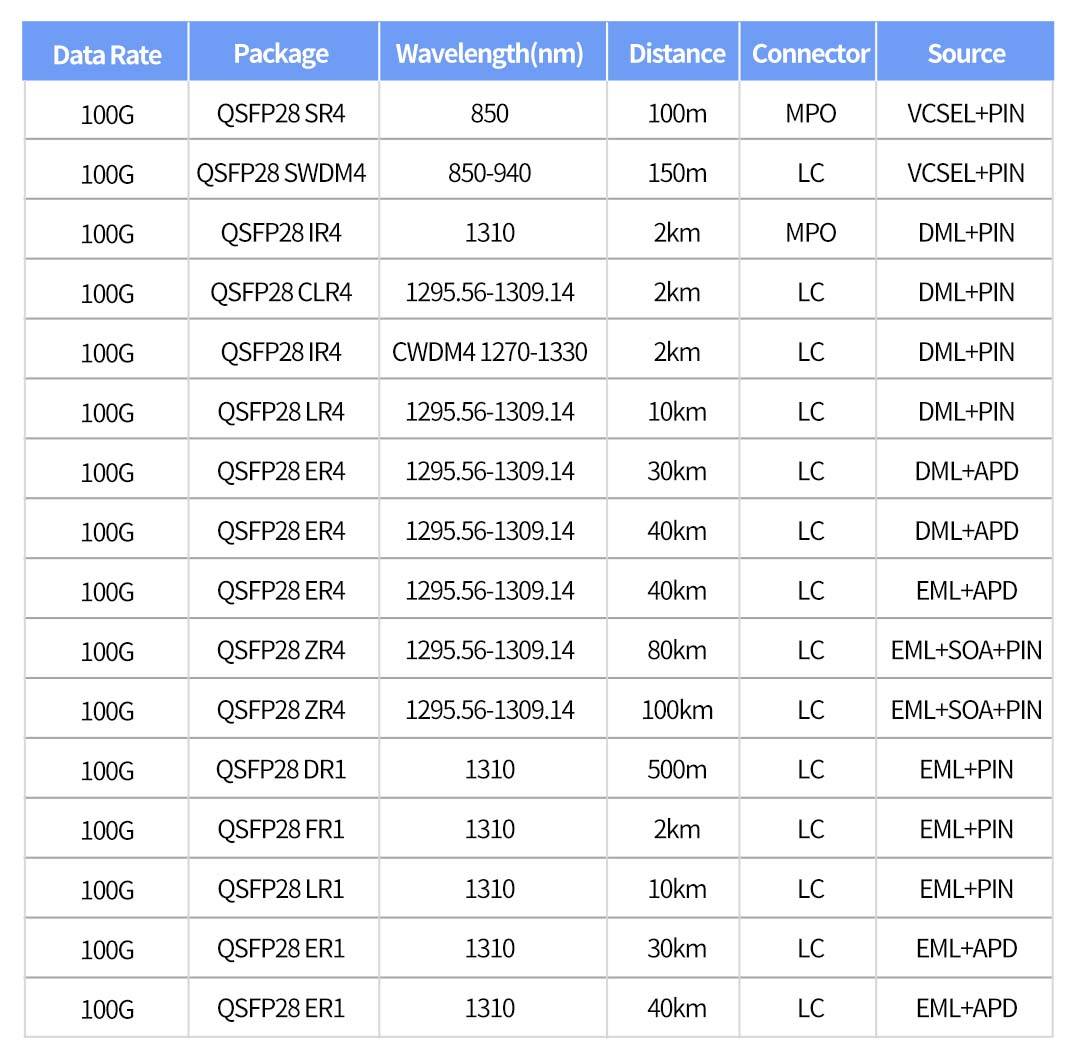The width and height of the screenshot is (1080, 1062).
Task: Click the Data Rate column header
Action: click(x=107, y=54)
